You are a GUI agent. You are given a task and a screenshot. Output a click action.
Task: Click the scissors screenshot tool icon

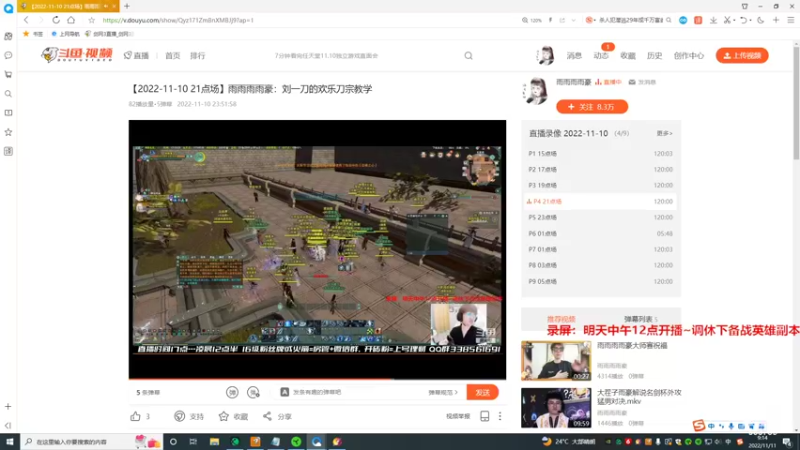click(x=727, y=20)
